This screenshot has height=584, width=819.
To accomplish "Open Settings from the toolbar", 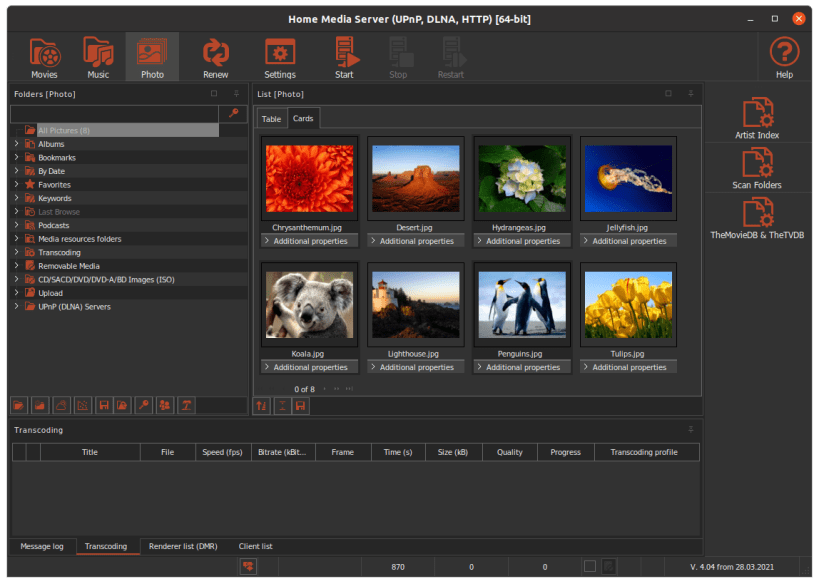I will tap(280, 56).
